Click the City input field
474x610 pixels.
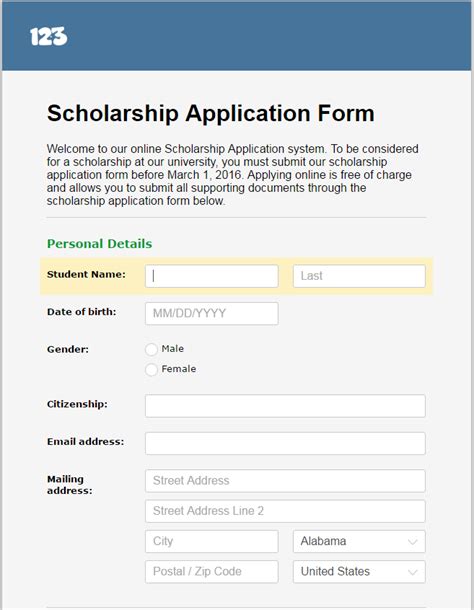pos(212,541)
